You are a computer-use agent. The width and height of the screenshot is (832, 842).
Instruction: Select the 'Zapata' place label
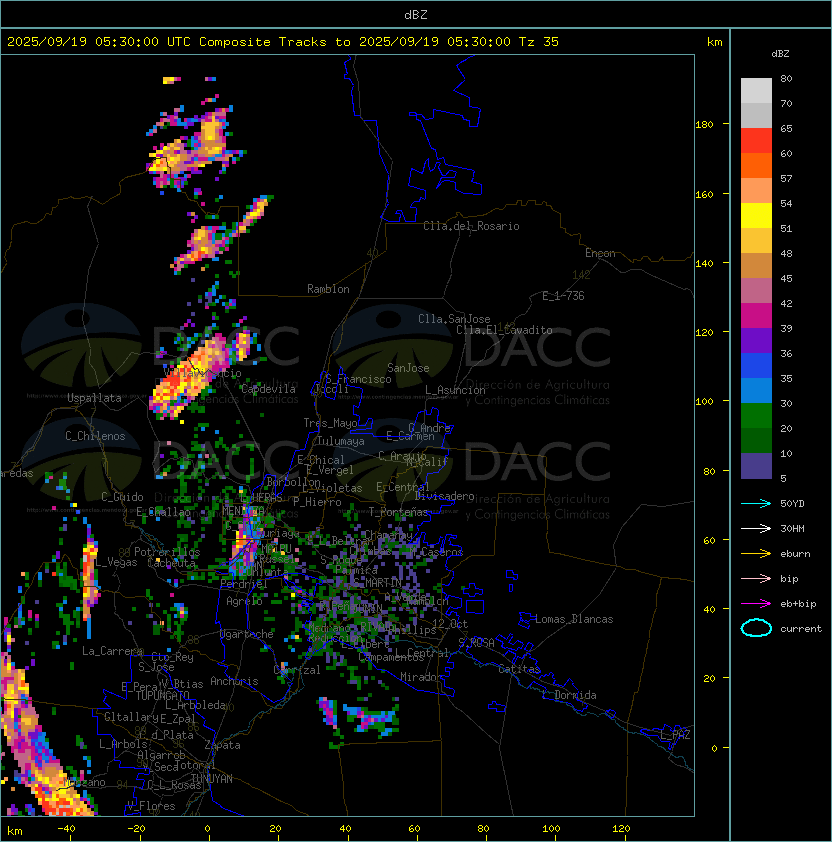[x=222, y=745]
